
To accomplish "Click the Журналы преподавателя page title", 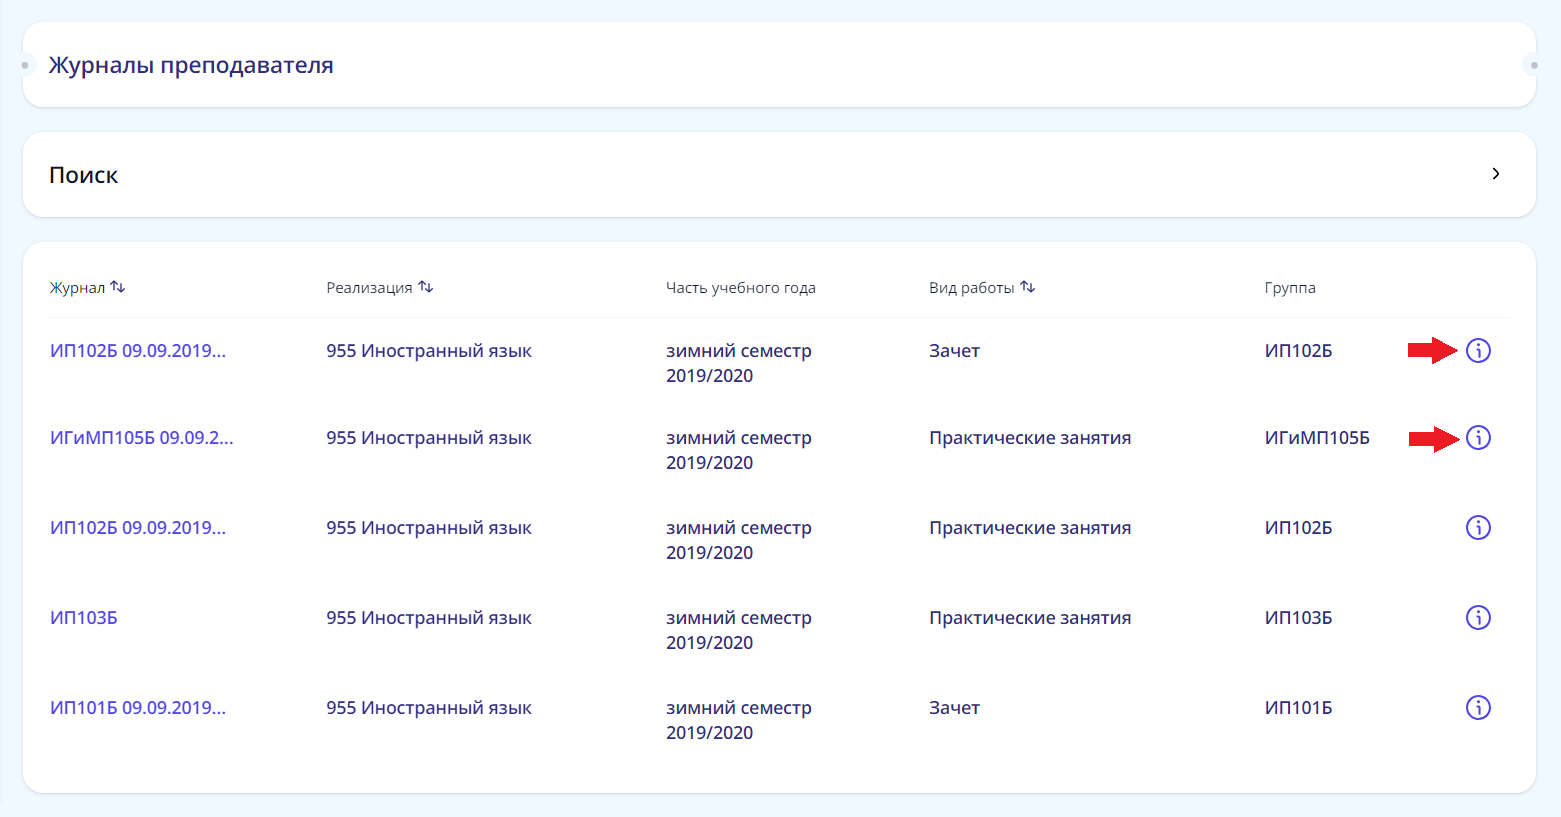I will [191, 66].
